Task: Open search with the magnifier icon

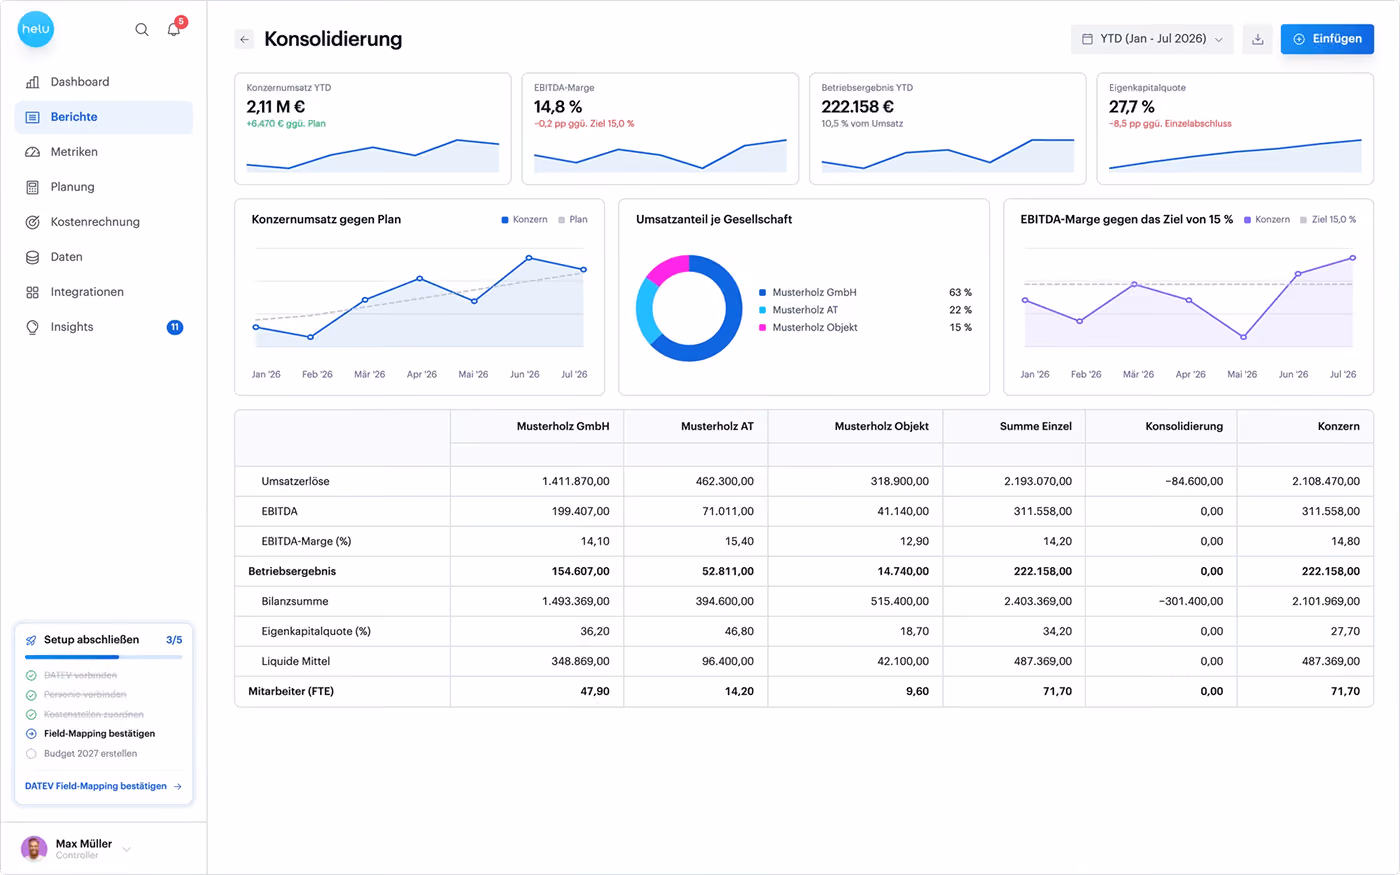Action: [142, 30]
